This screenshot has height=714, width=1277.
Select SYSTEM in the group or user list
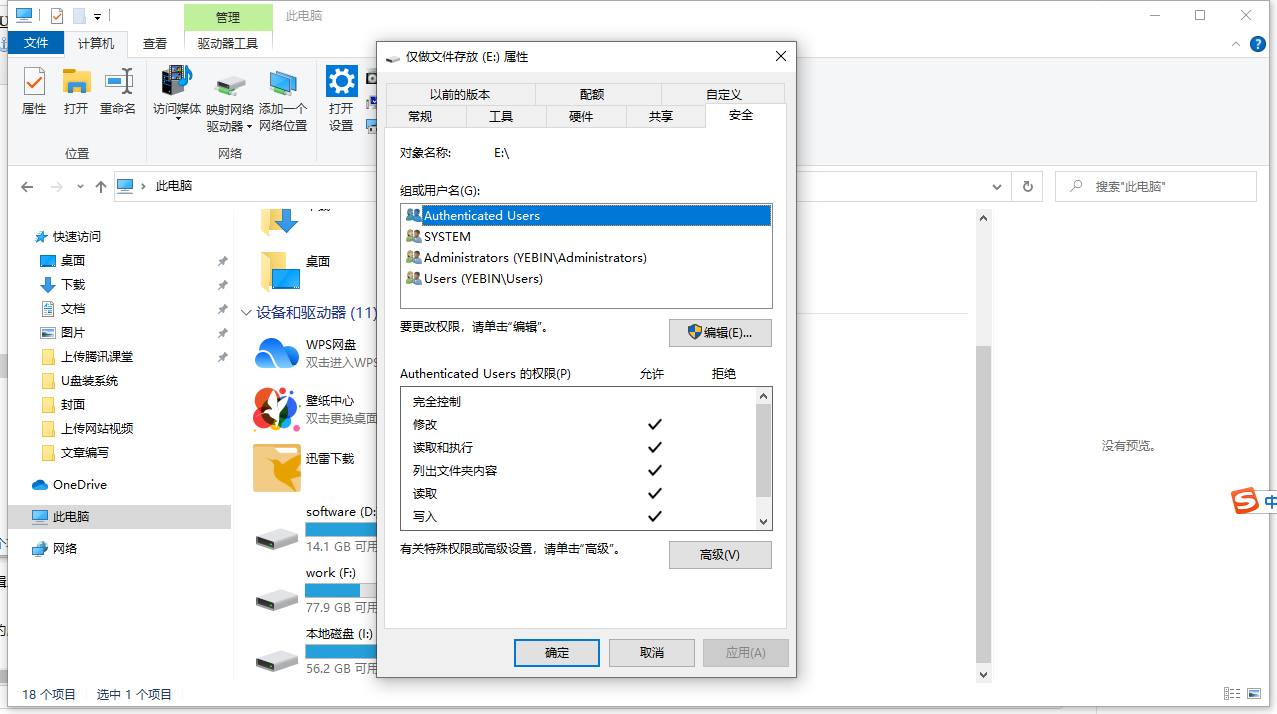click(447, 236)
